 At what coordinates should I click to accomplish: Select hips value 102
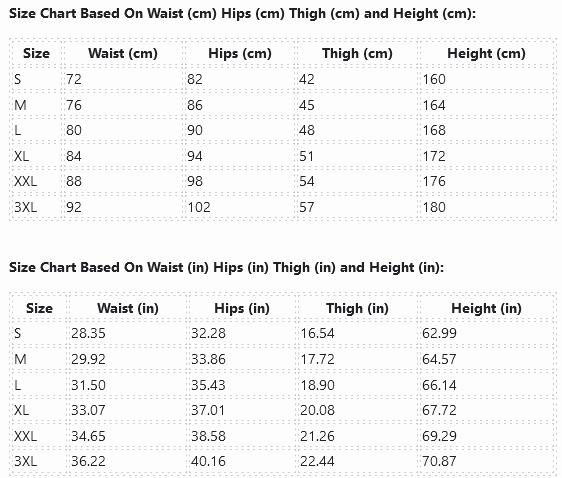199,207
